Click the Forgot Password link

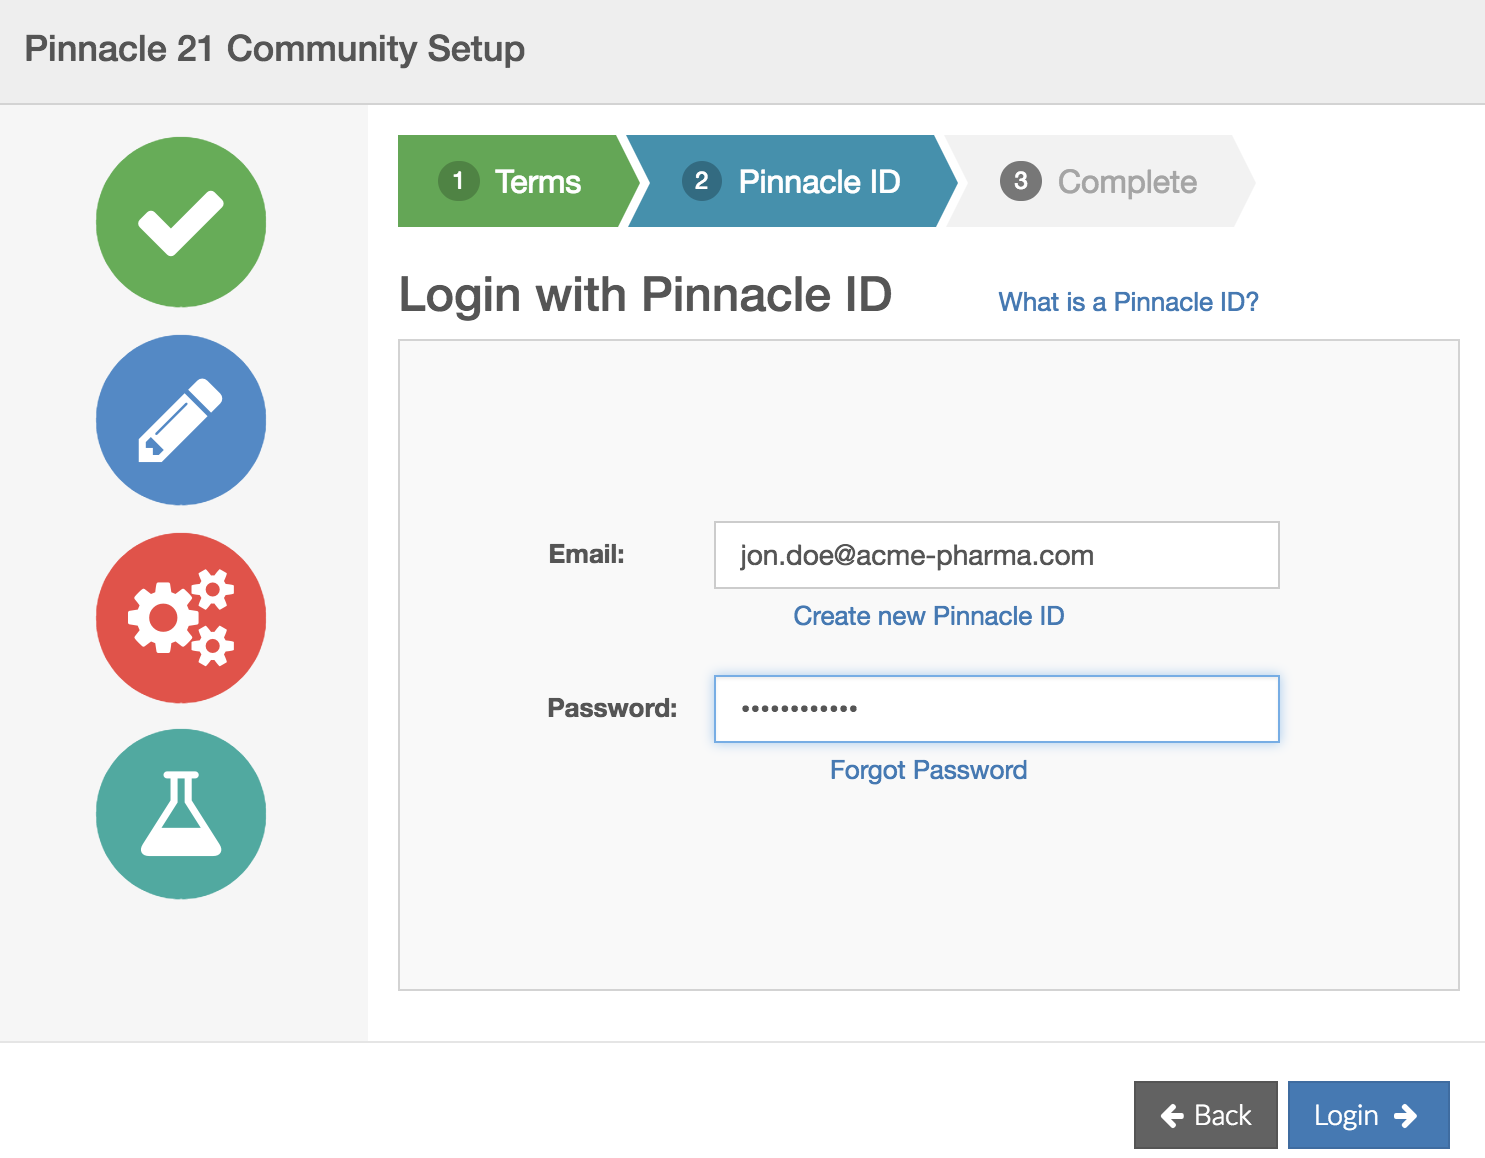point(928,770)
